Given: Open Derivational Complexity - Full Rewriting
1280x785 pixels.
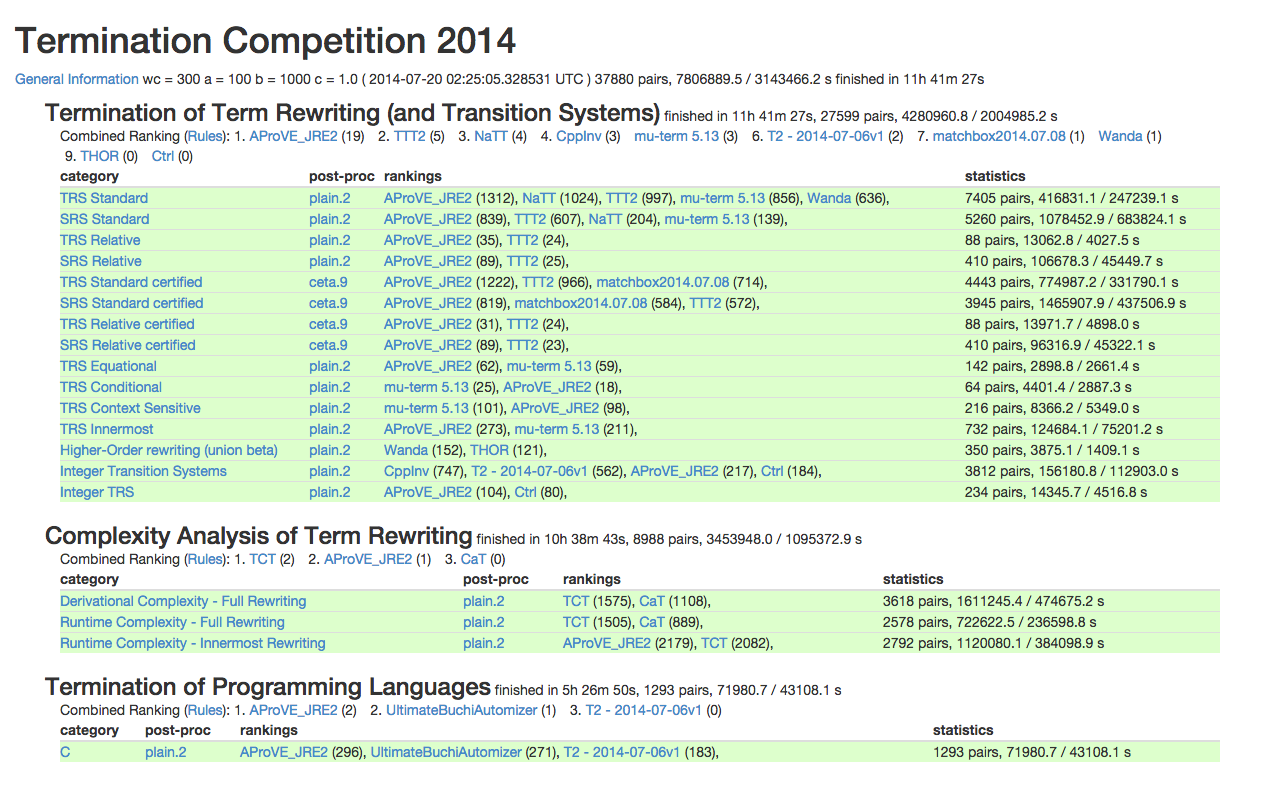Looking at the screenshot, I should (x=183, y=601).
